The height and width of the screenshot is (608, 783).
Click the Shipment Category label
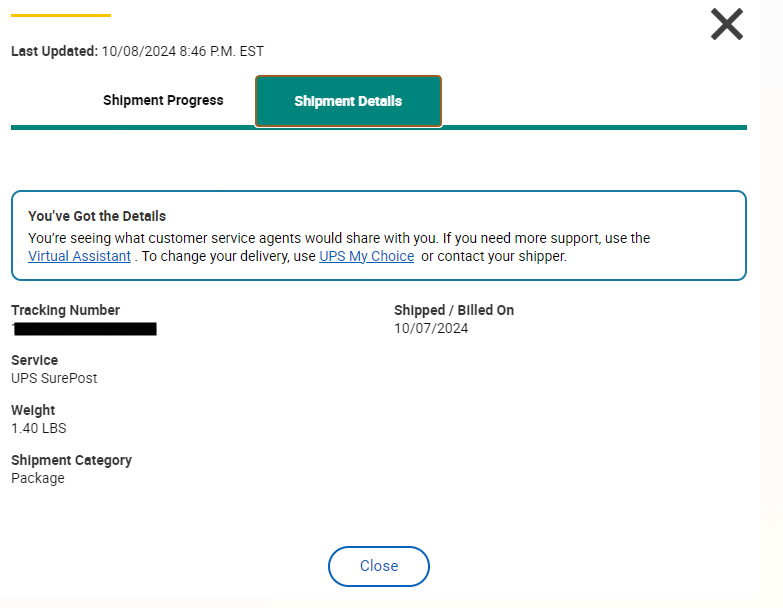tap(71, 460)
